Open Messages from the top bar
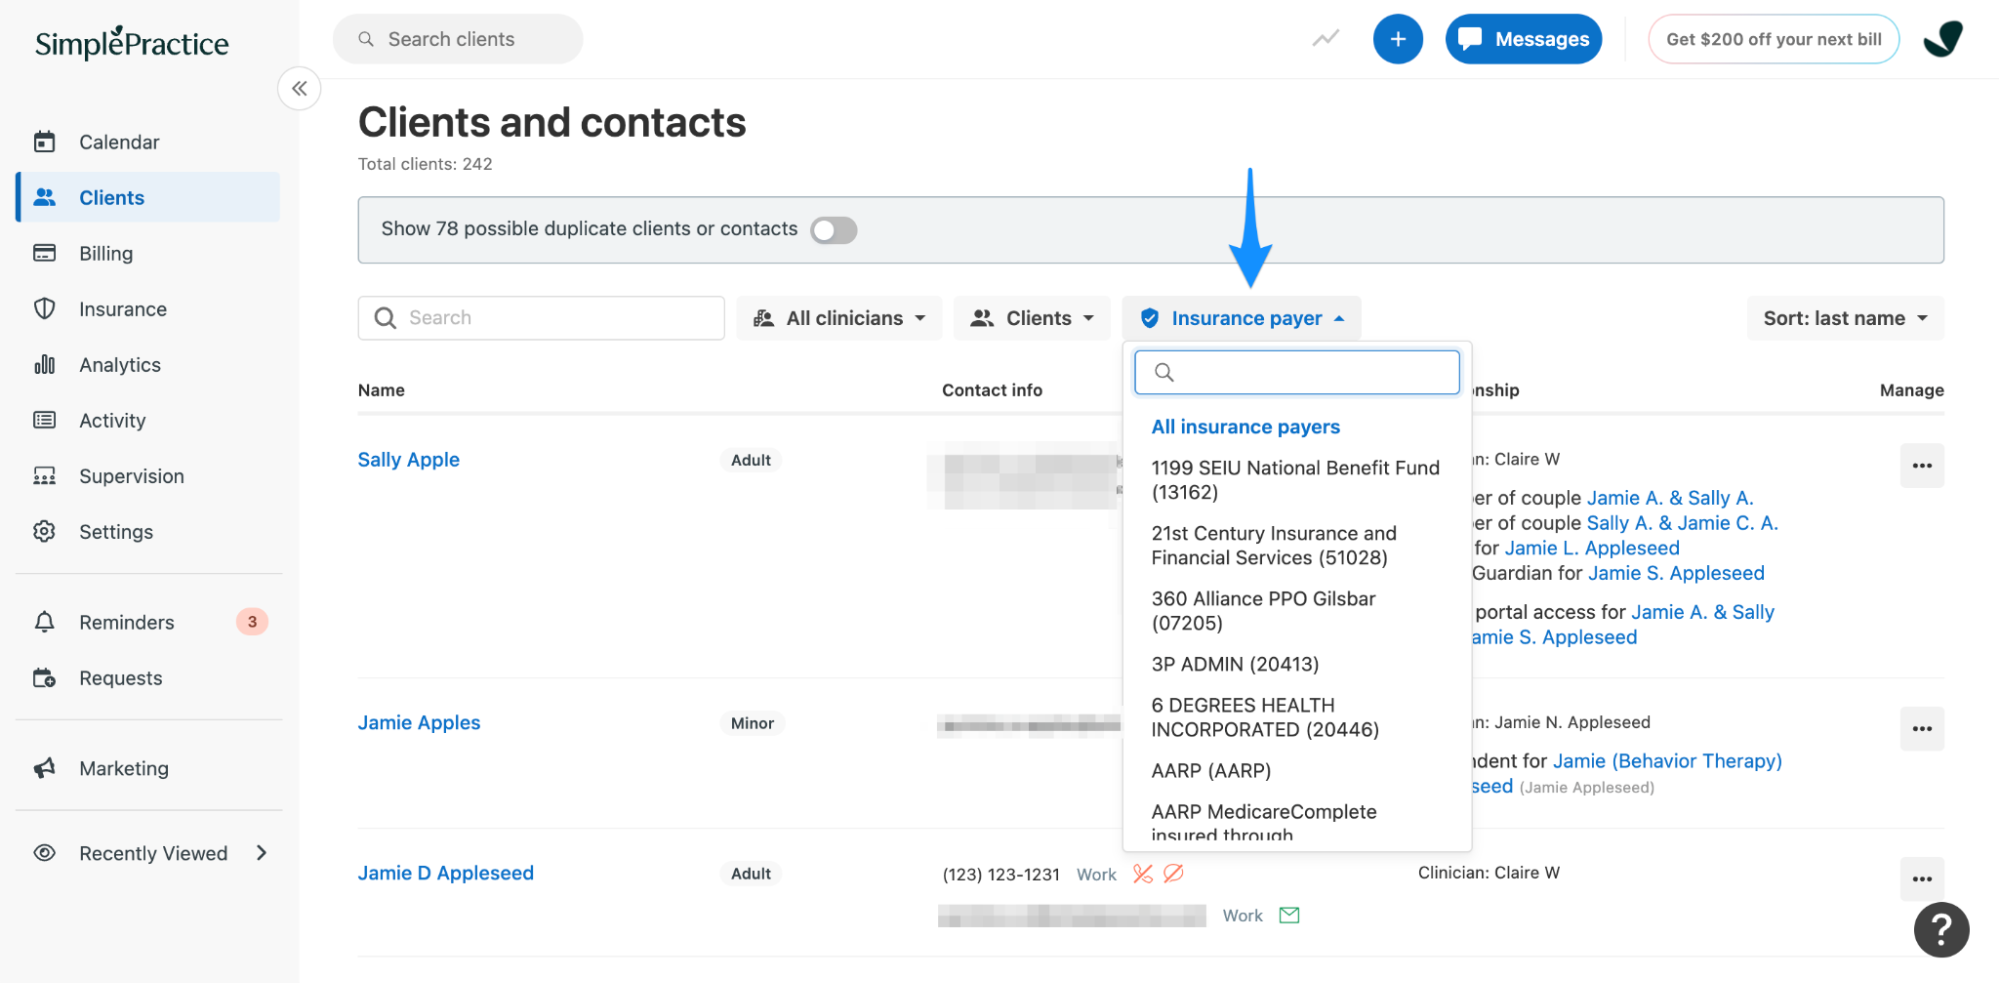1999x983 pixels. pyautogui.click(x=1523, y=38)
